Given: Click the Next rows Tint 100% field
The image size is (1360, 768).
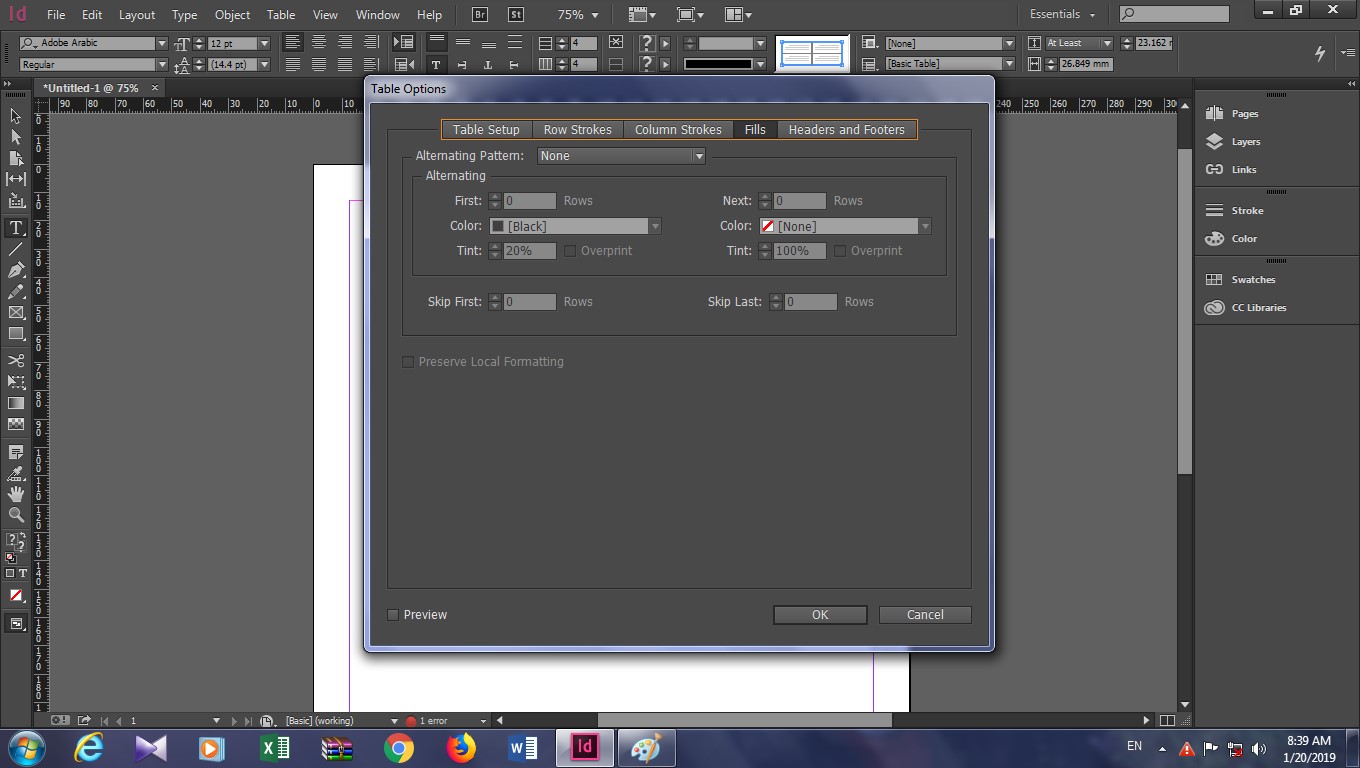Looking at the screenshot, I should click(x=799, y=251).
